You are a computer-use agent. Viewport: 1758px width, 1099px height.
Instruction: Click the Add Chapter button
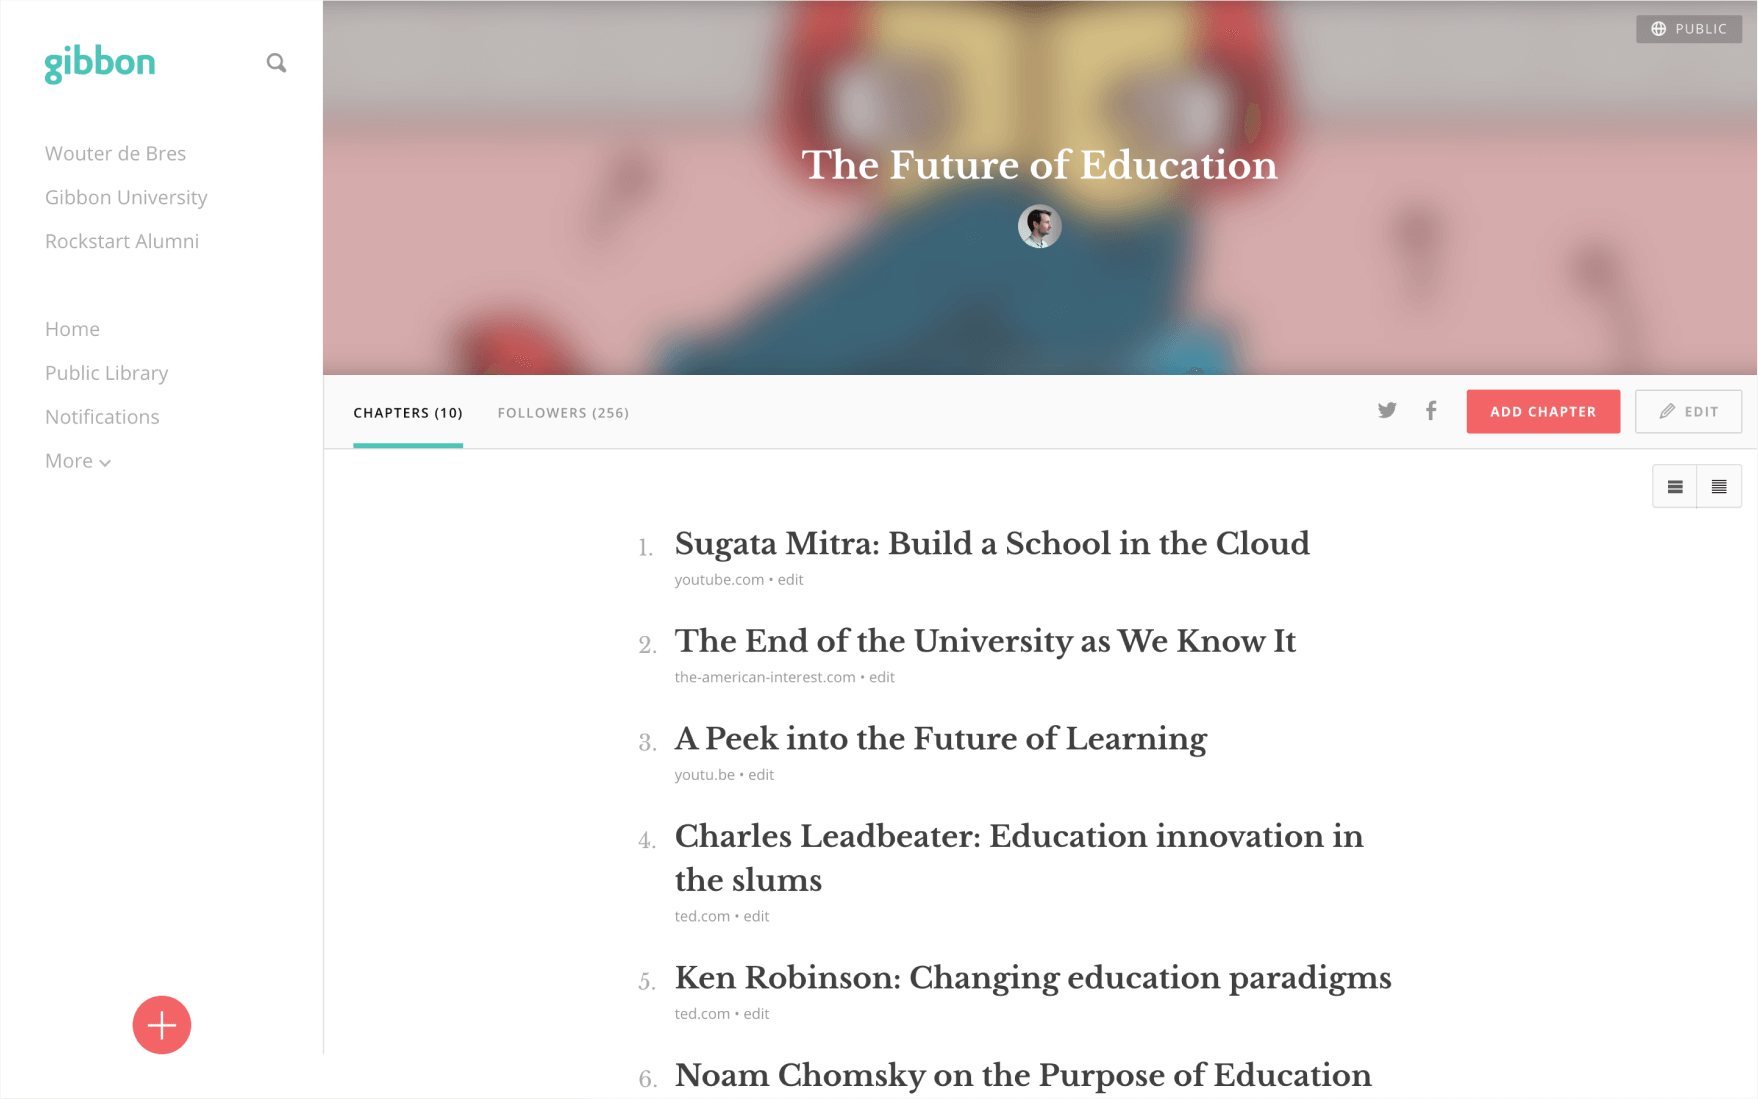click(x=1543, y=412)
